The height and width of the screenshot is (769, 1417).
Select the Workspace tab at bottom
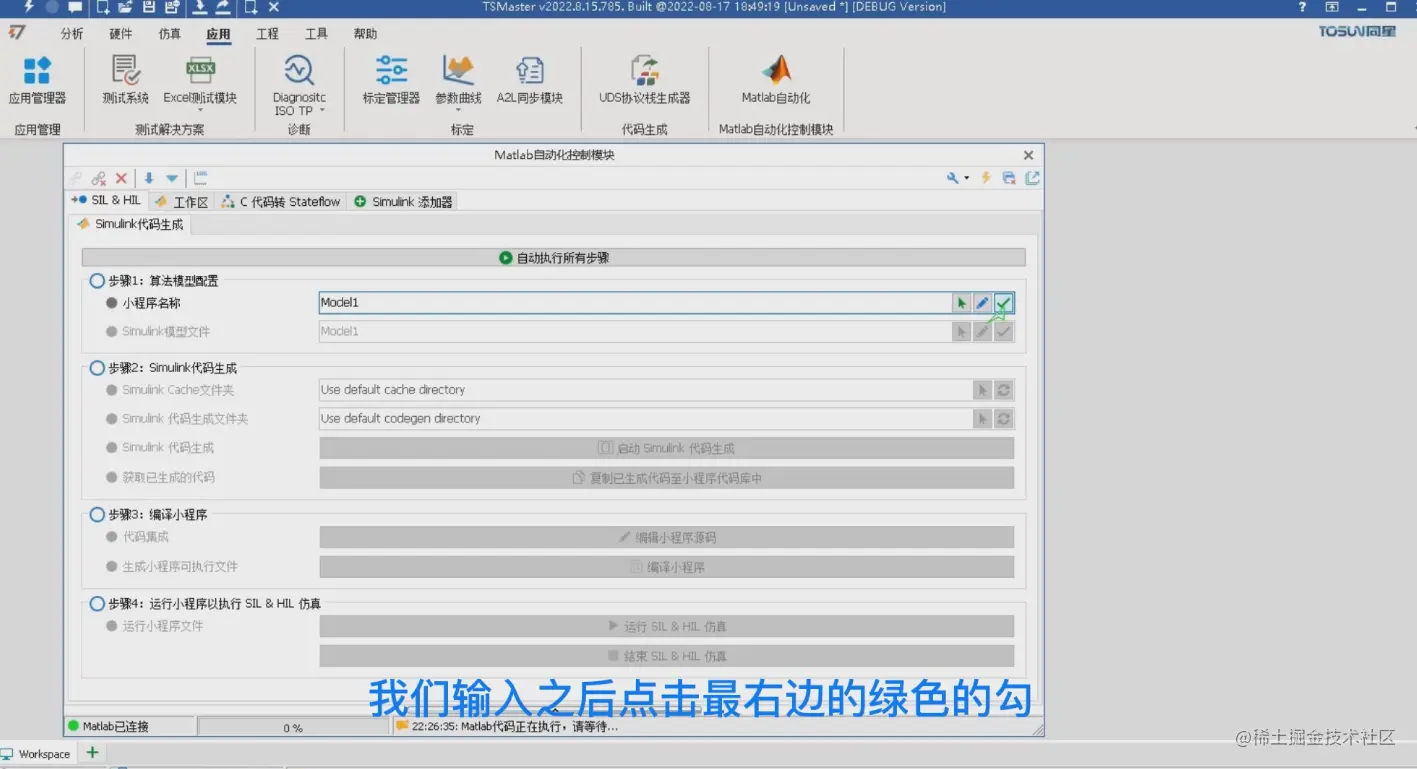coord(37,754)
